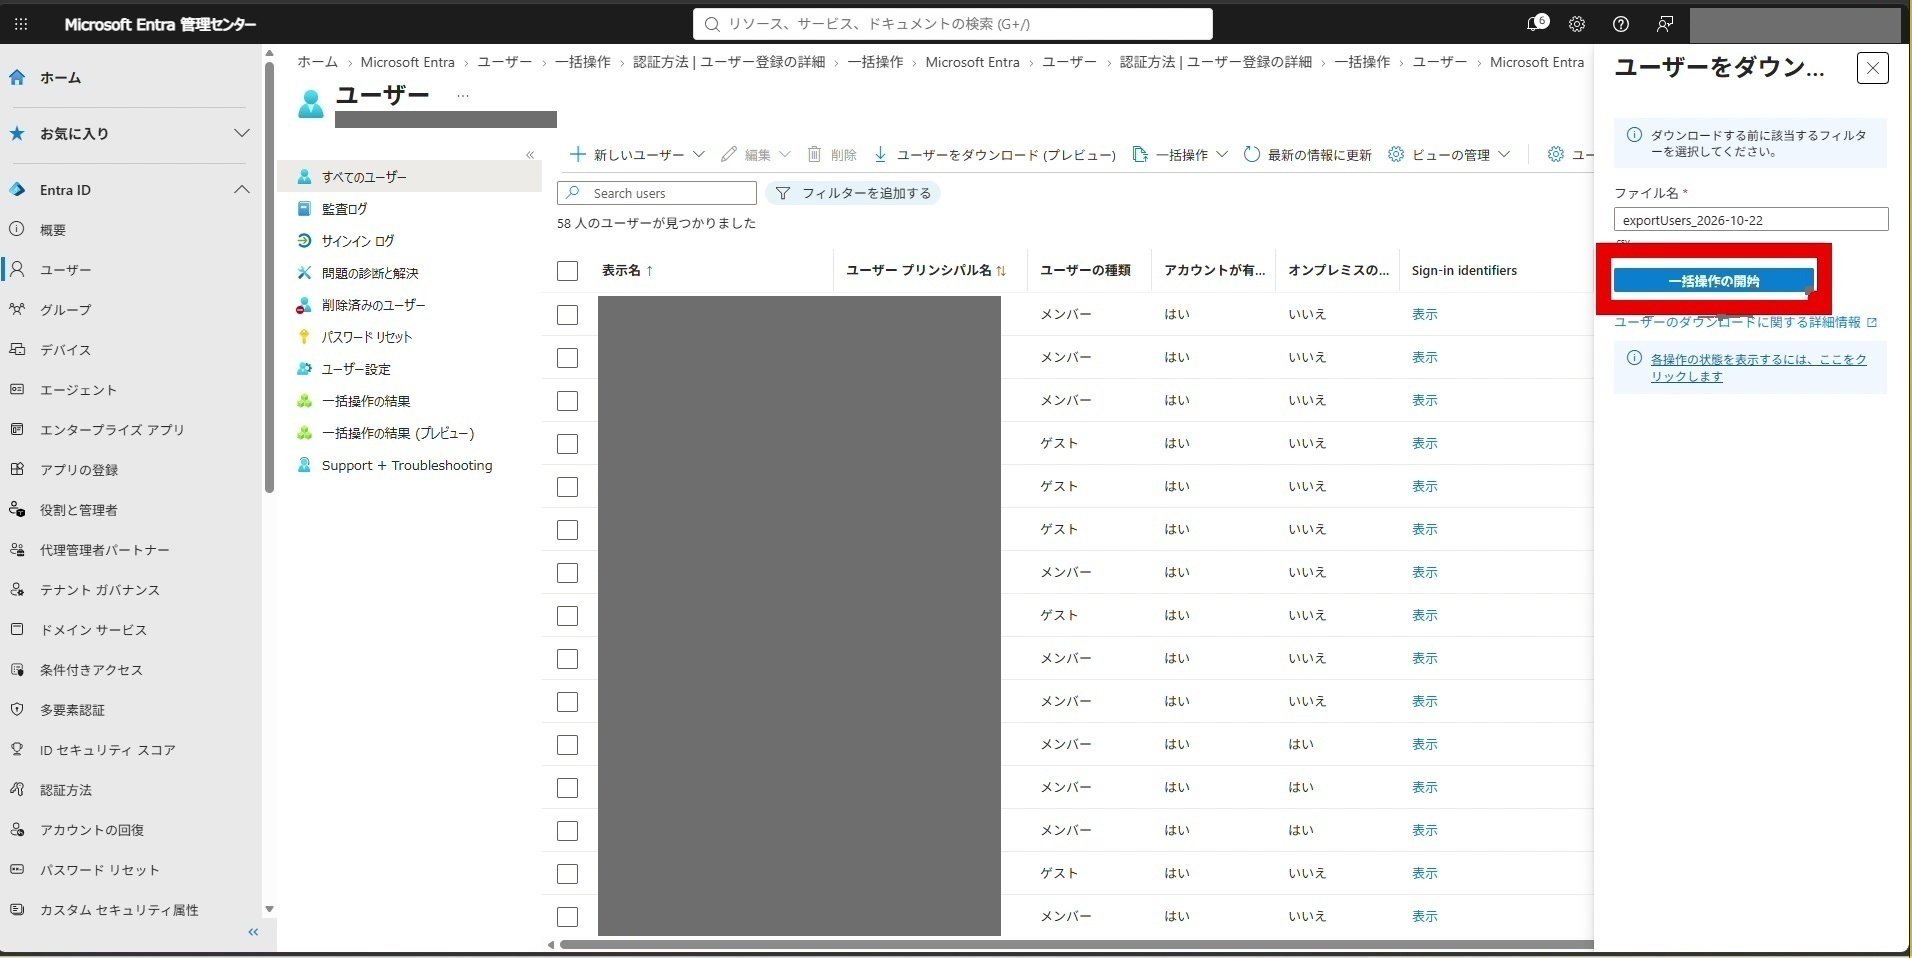
Task: Open エージェント in the left sidebar
Action: (x=78, y=390)
